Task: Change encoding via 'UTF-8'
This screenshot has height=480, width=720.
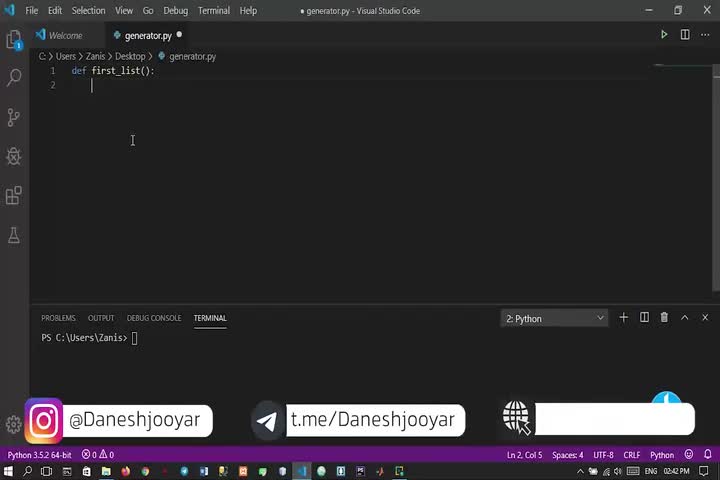Action: [603, 455]
